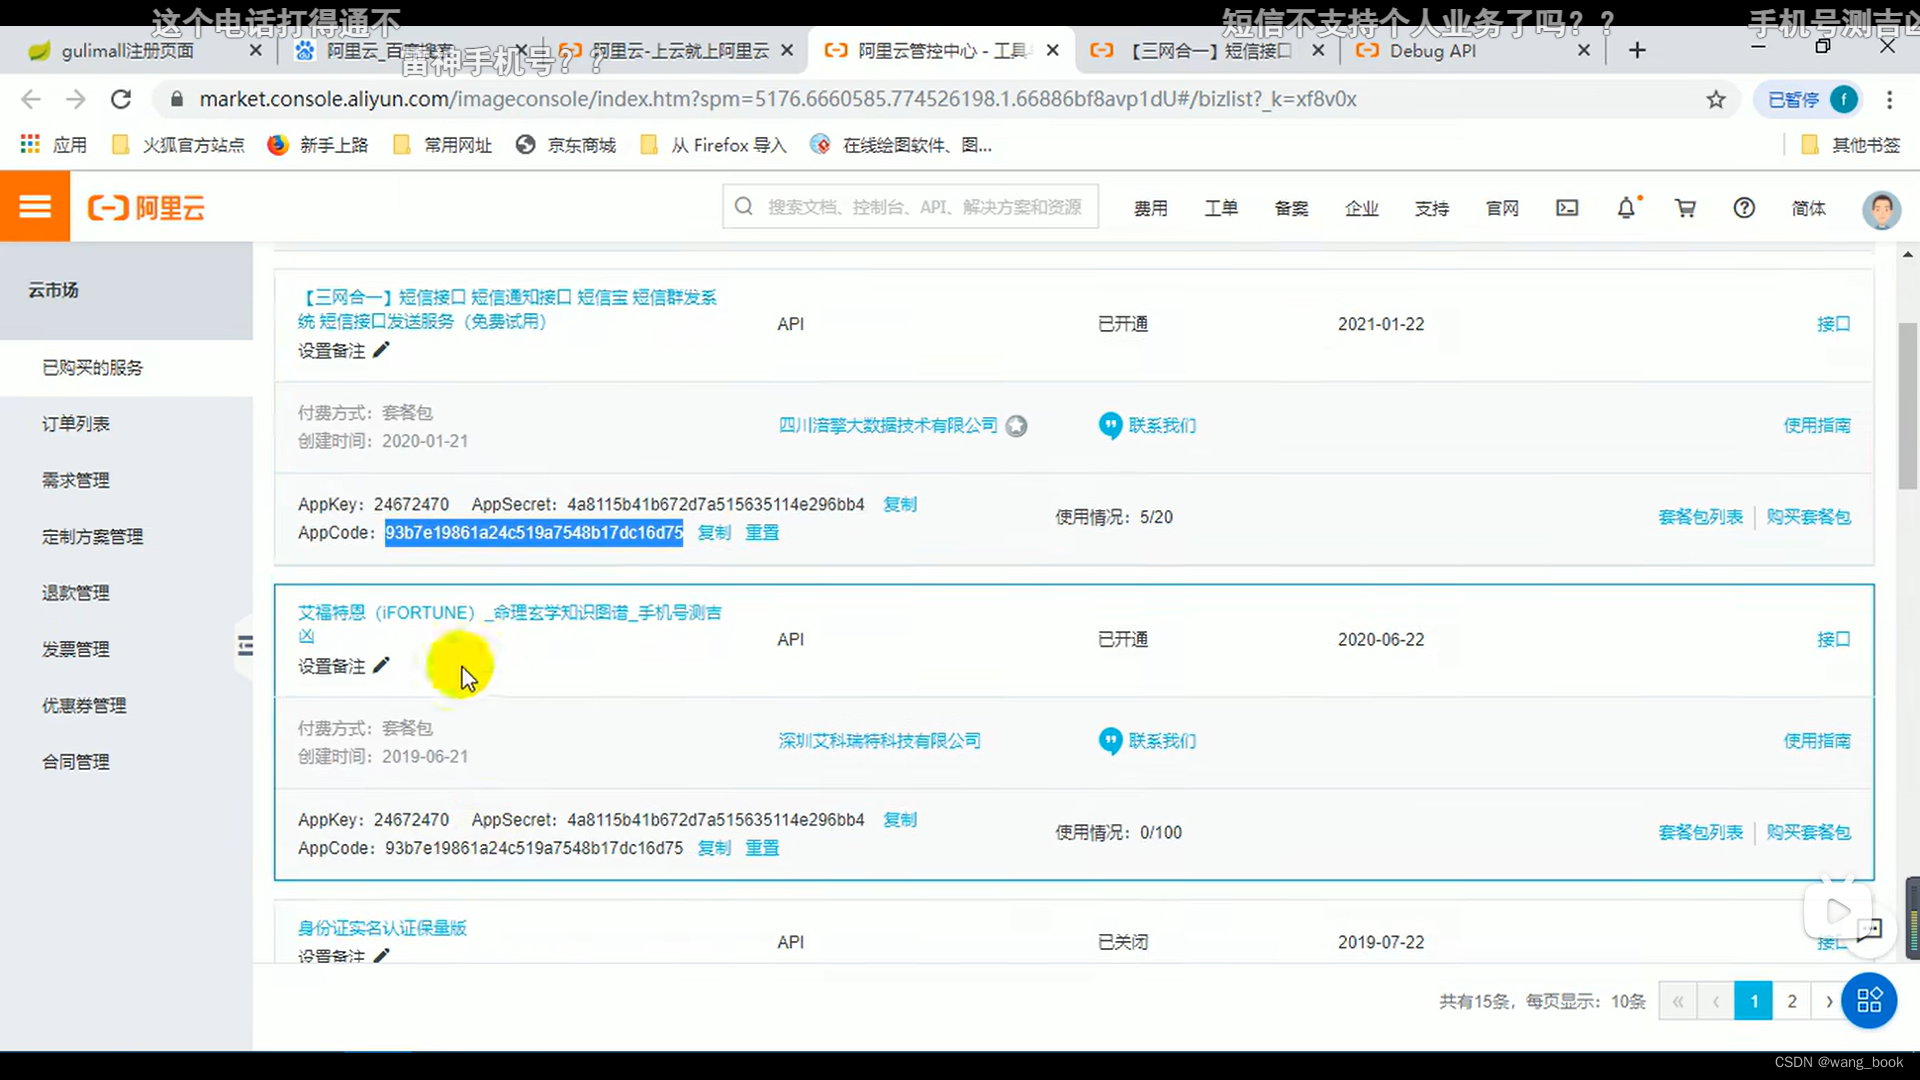Bookmark this page with the star icon
This screenshot has width=1920, height=1080.
[1716, 99]
